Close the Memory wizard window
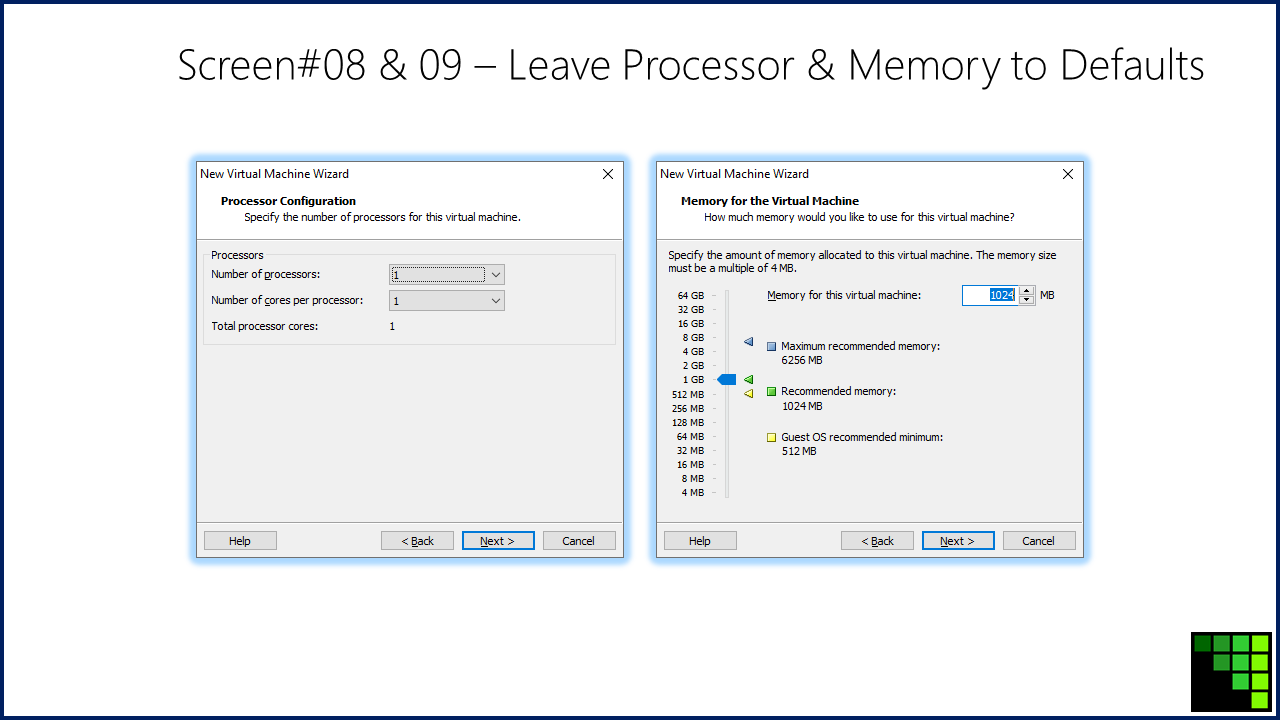1280x720 pixels. coord(1067,174)
